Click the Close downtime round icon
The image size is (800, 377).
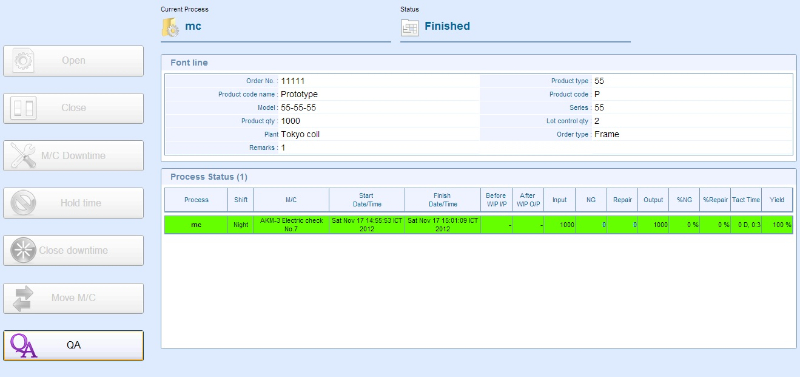coord(23,250)
